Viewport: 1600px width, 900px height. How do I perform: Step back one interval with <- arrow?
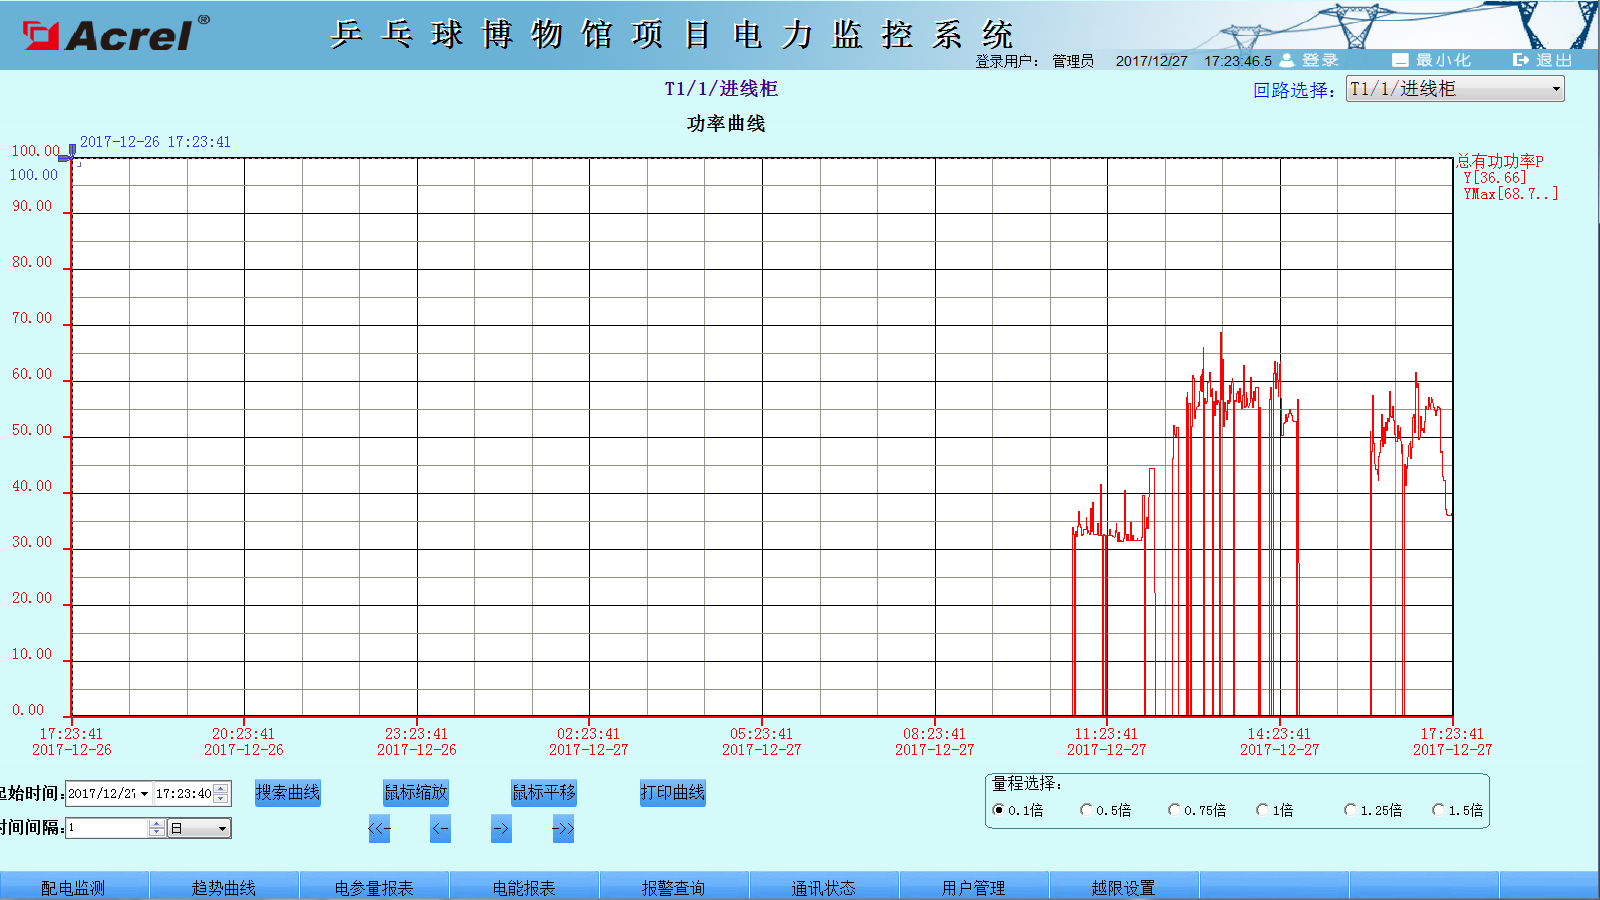click(440, 829)
